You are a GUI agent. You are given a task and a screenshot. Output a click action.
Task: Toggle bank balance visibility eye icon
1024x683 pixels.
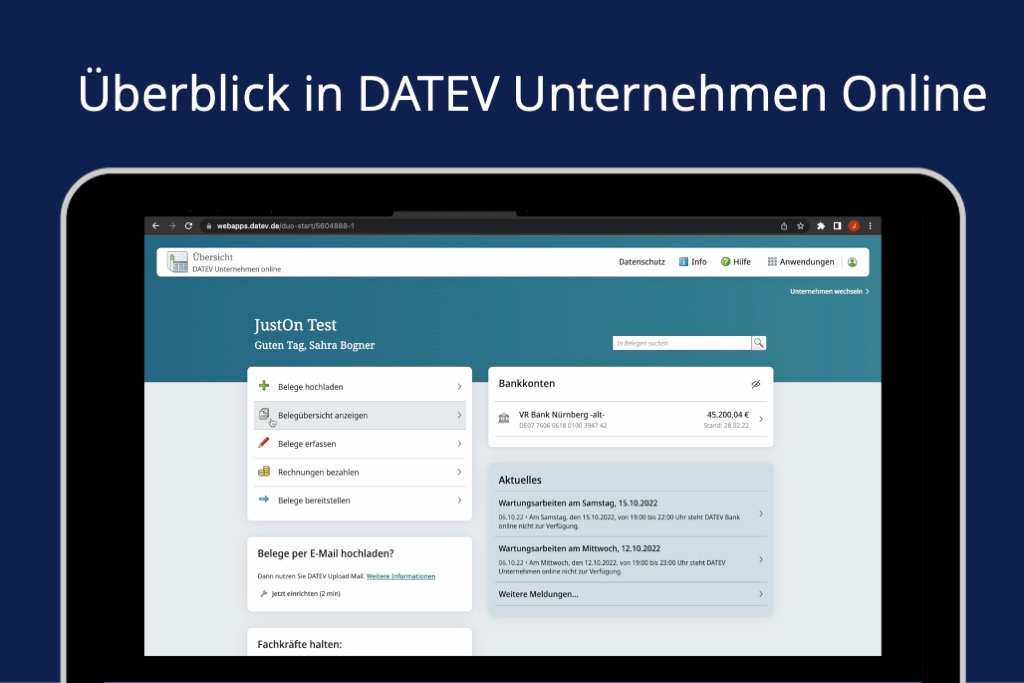(x=756, y=384)
